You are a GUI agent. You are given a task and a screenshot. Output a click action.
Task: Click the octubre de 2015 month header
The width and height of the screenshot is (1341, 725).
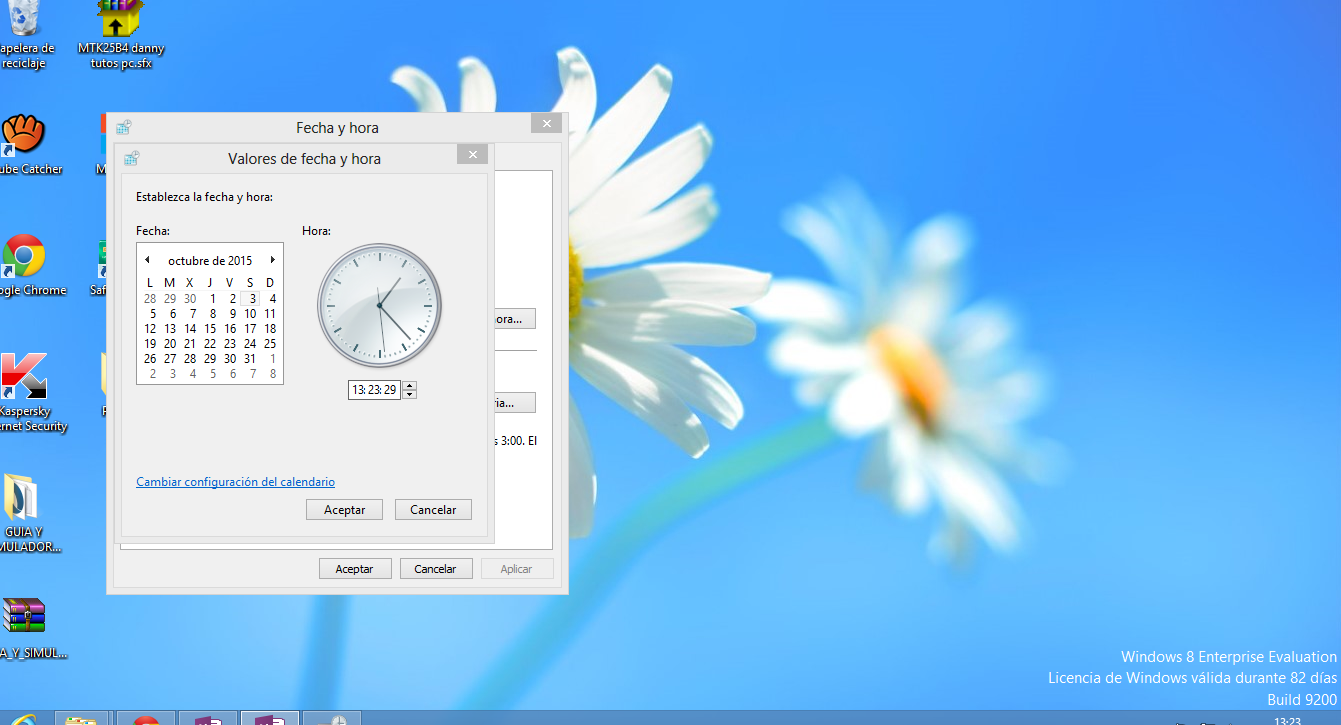click(x=210, y=261)
